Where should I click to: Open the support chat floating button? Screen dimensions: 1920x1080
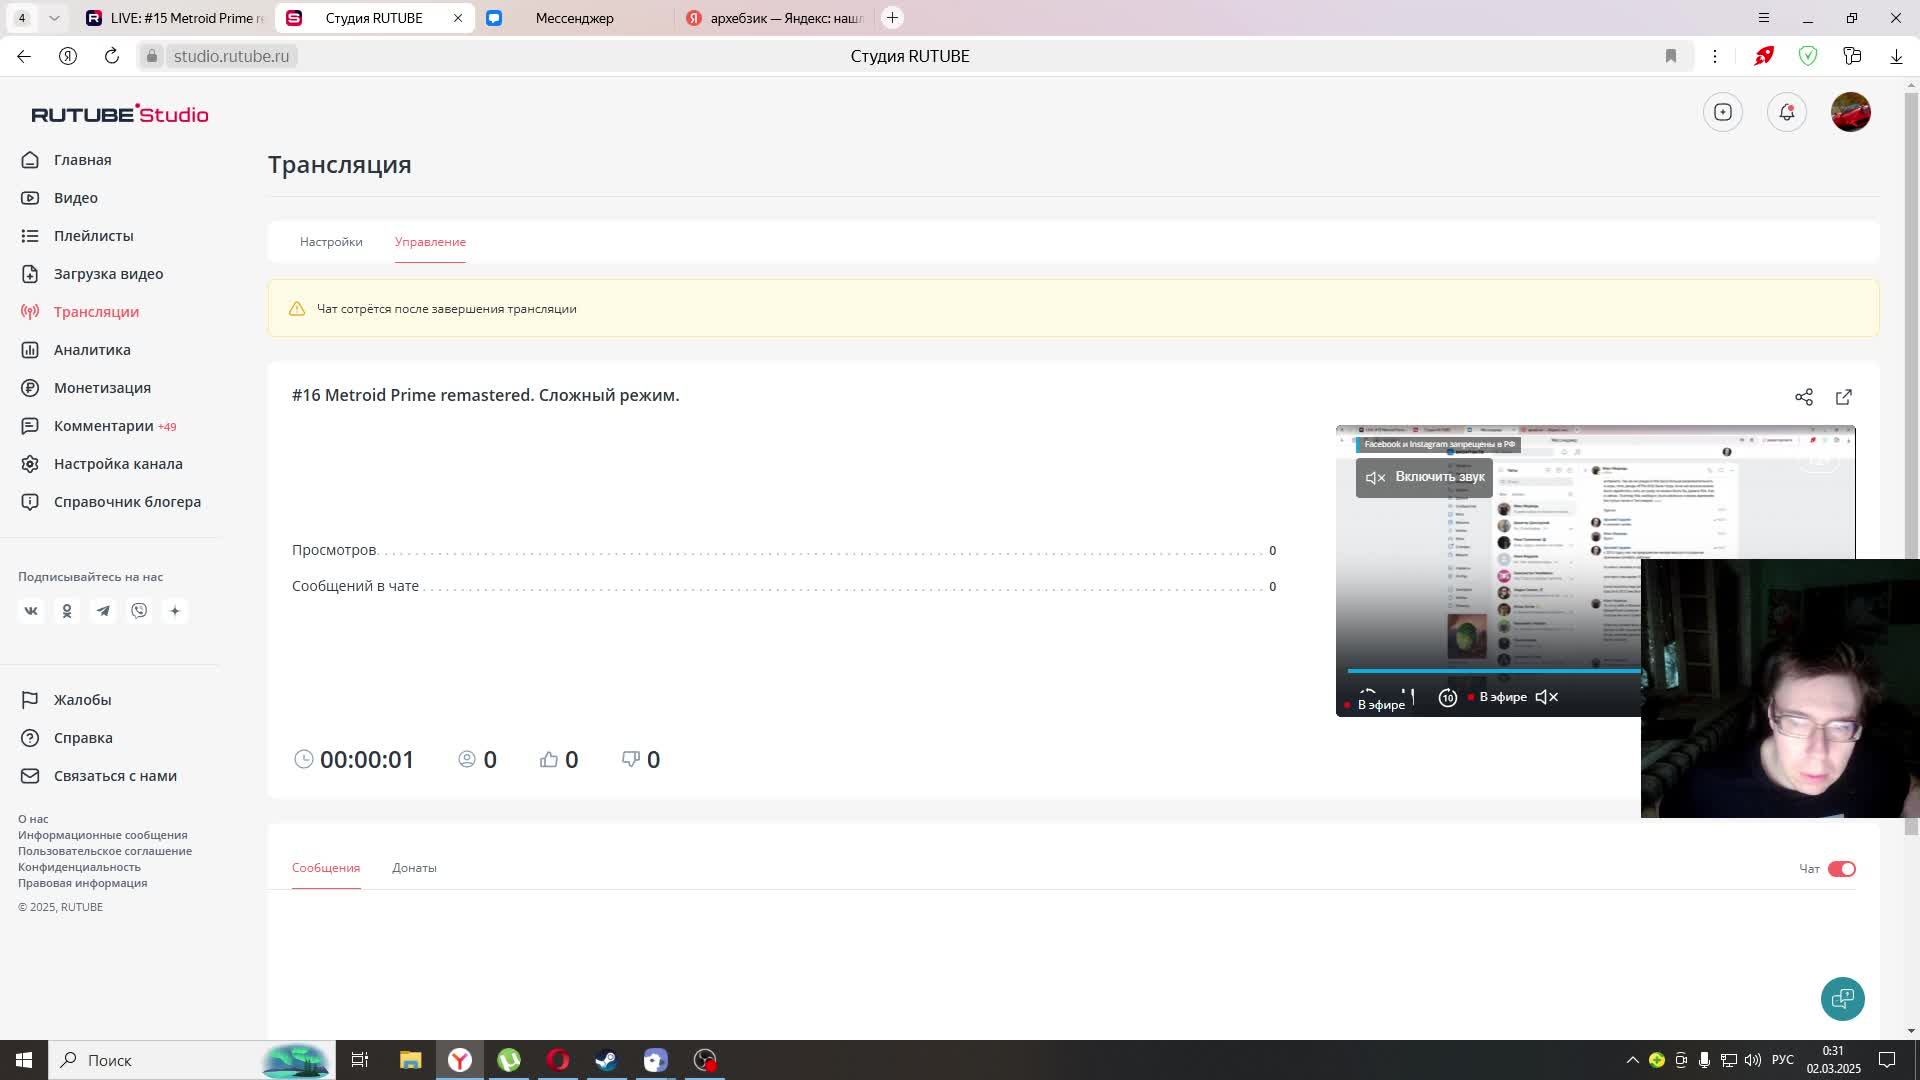coord(1842,998)
